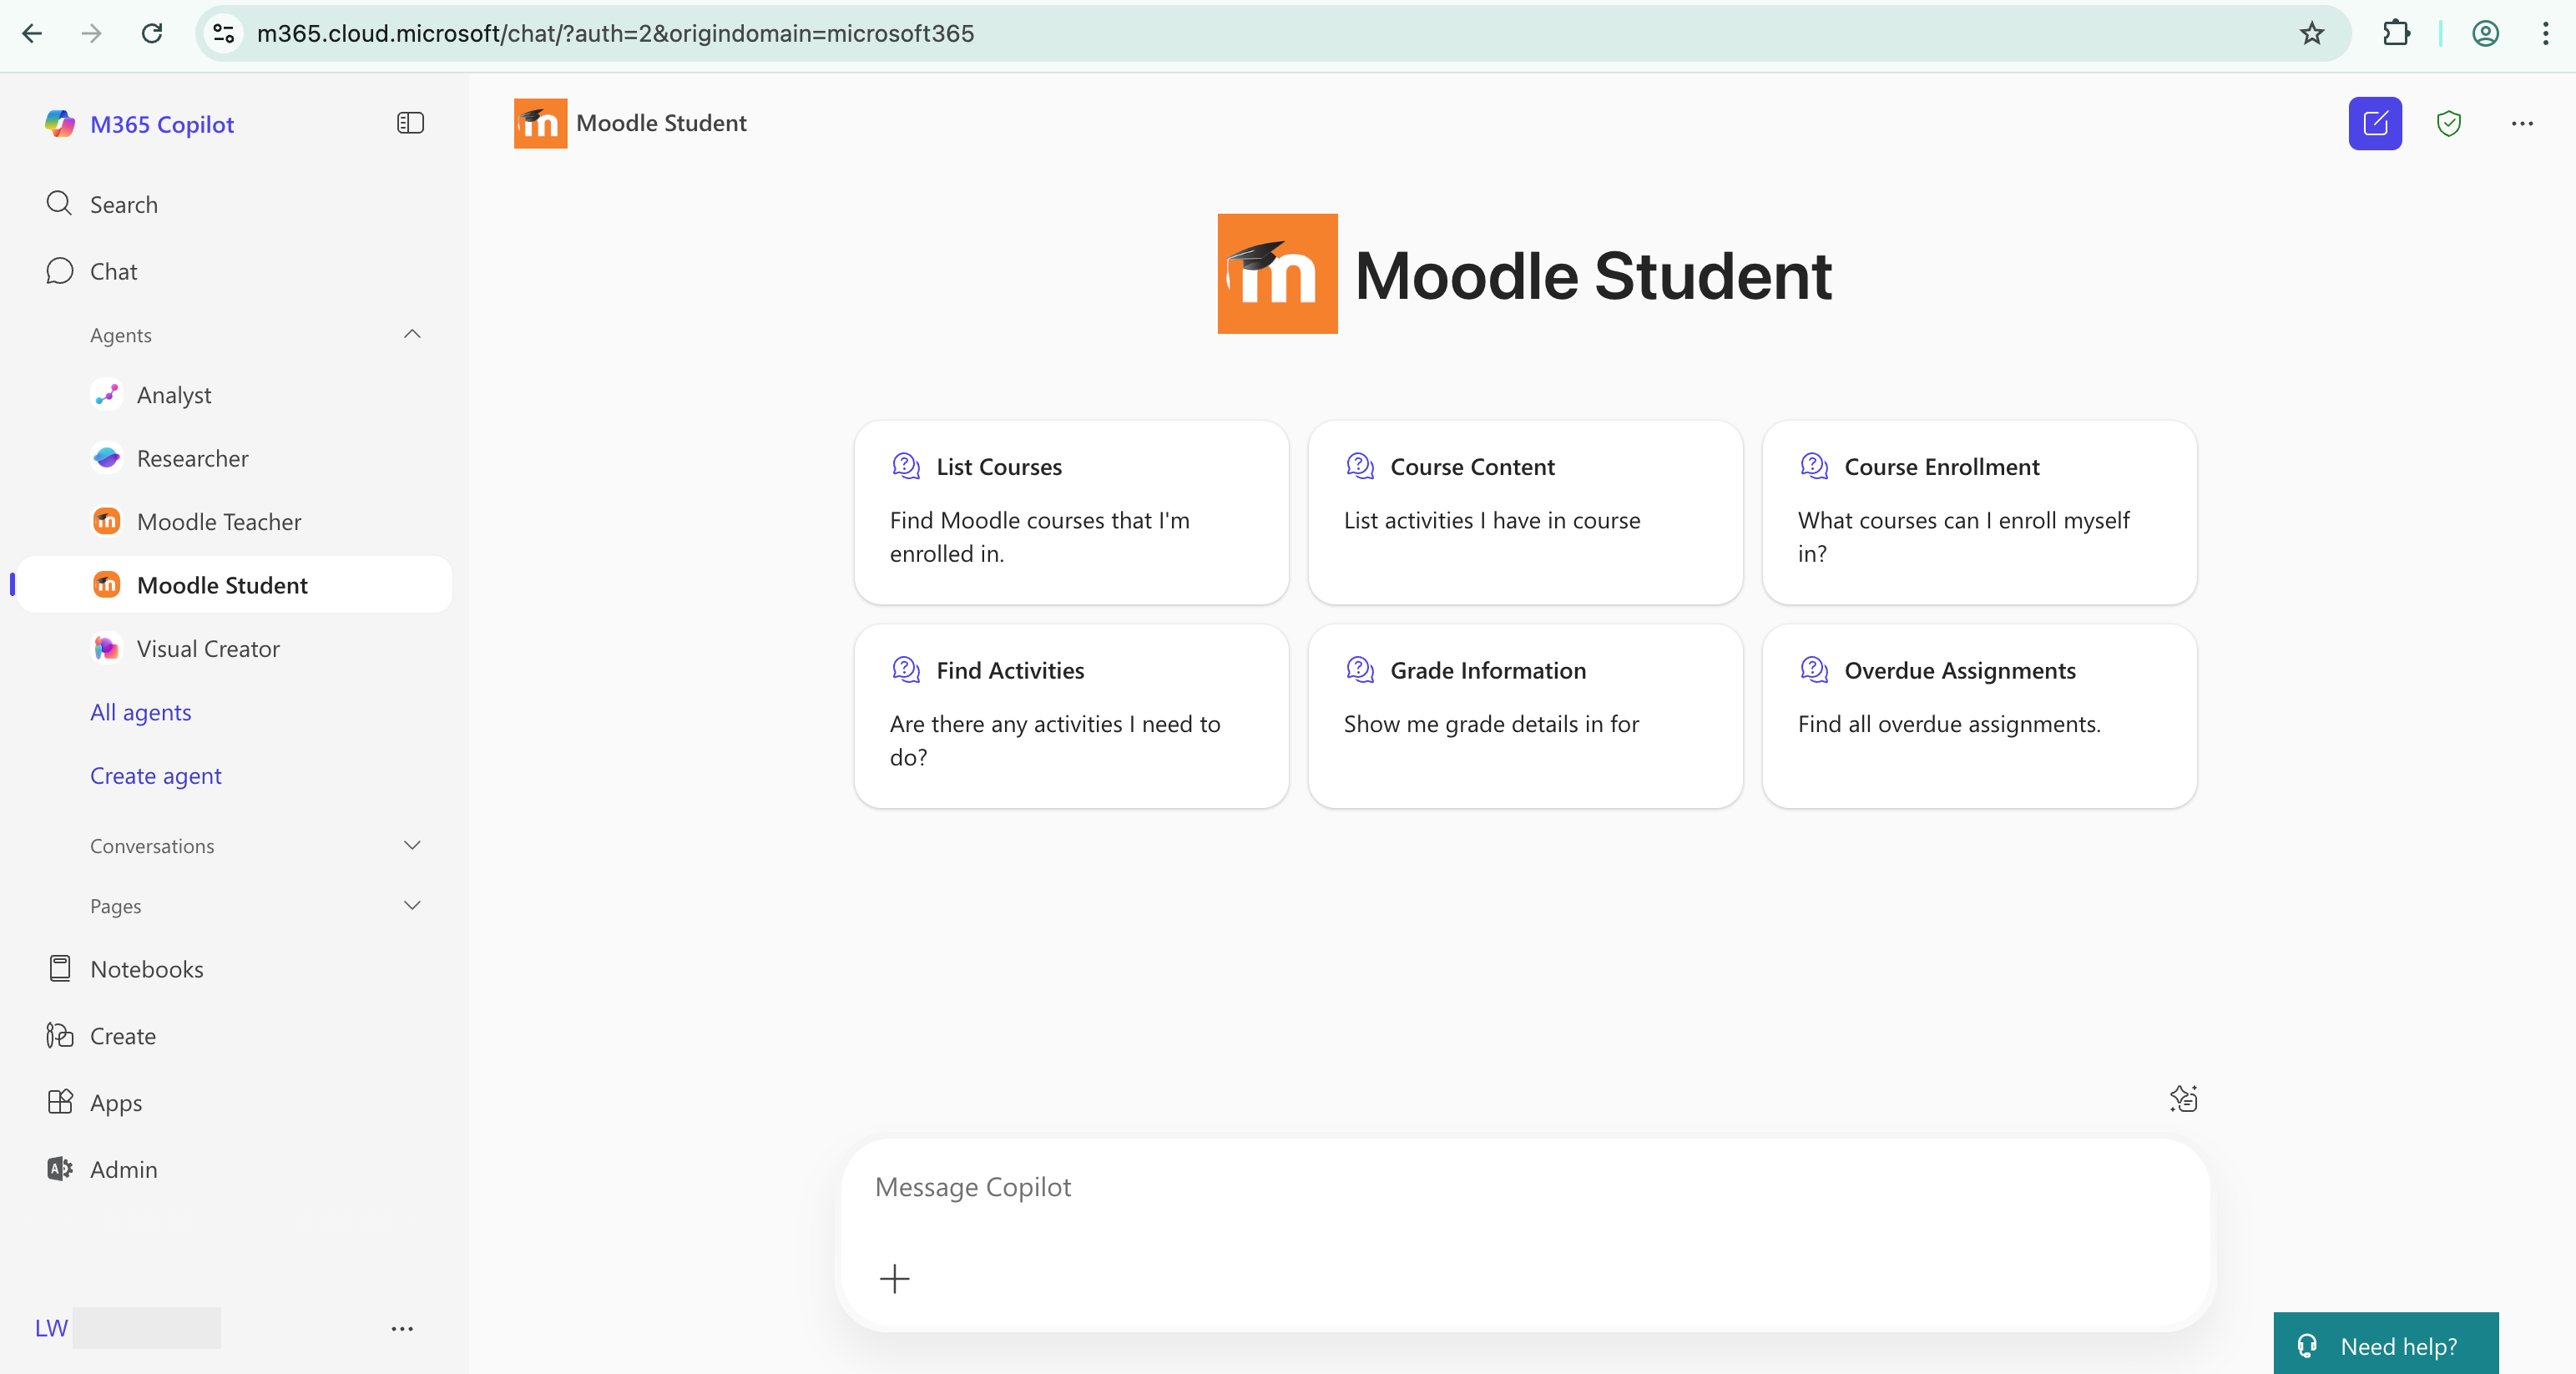Click the green shield protection icon
Image resolution: width=2576 pixels, height=1374 pixels.
[x=2448, y=123]
